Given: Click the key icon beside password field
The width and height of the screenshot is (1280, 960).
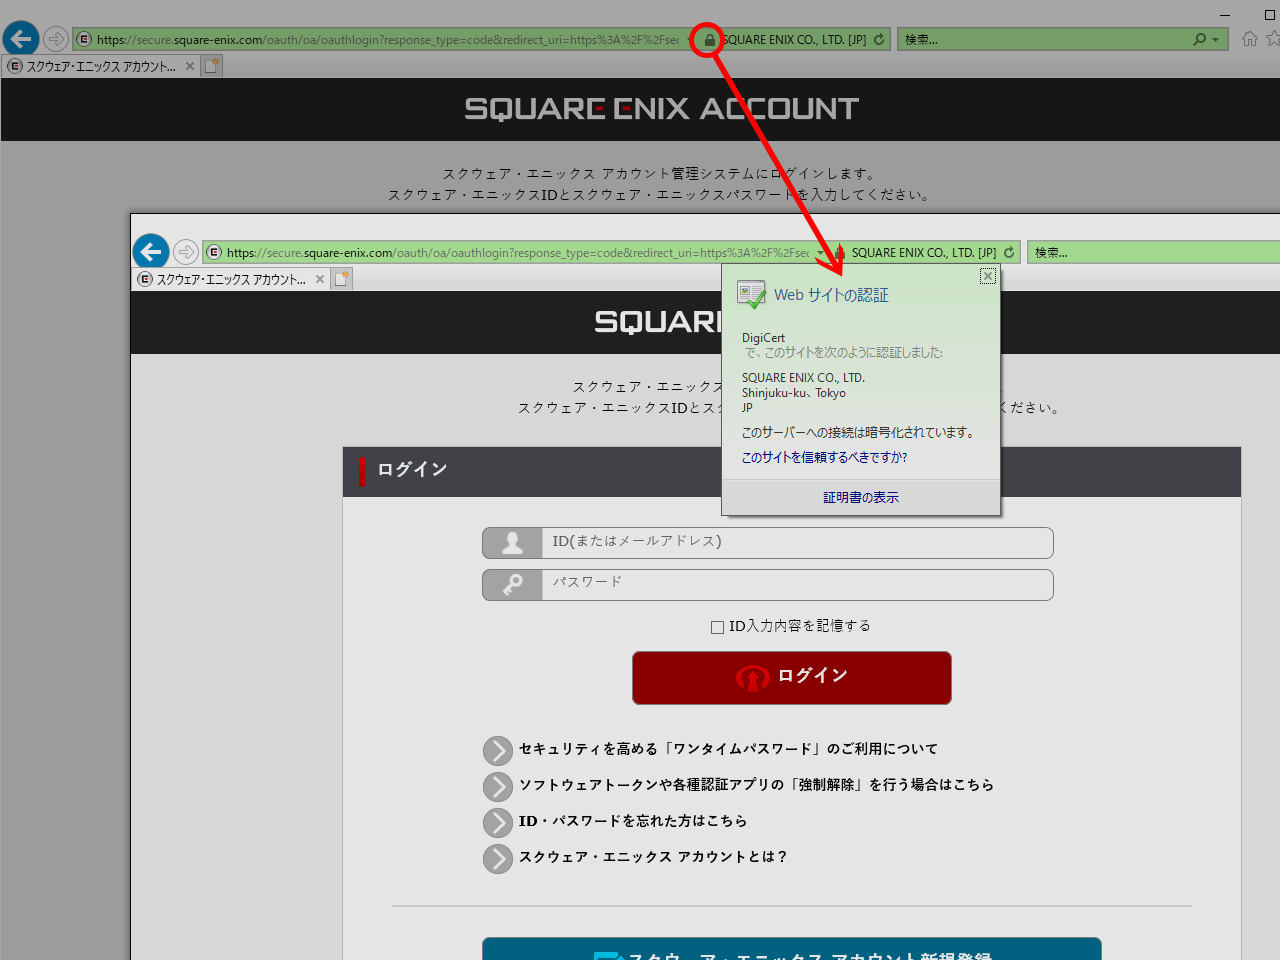Looking at the screenshot, I should click(x=512, y=585).
